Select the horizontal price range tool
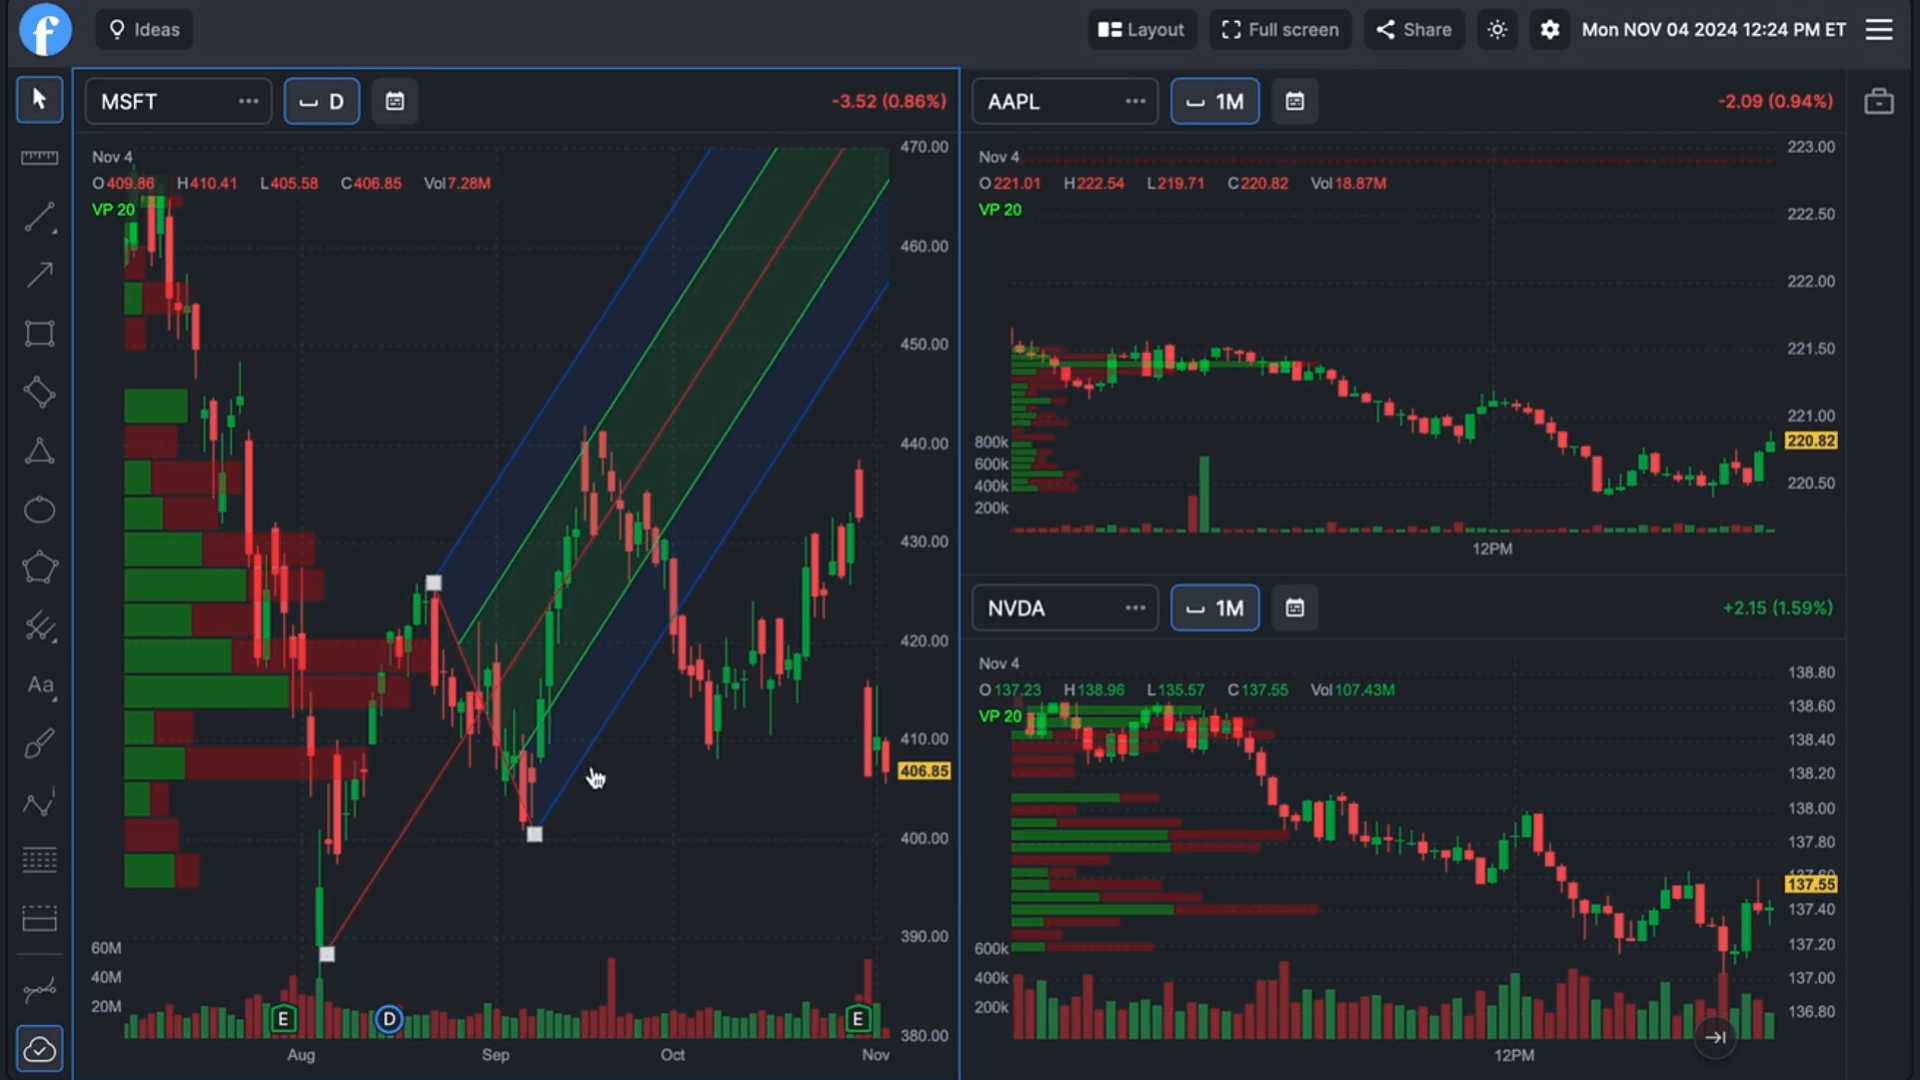The height and width of the screenshot is (1080, 1920). coord(39,919)
